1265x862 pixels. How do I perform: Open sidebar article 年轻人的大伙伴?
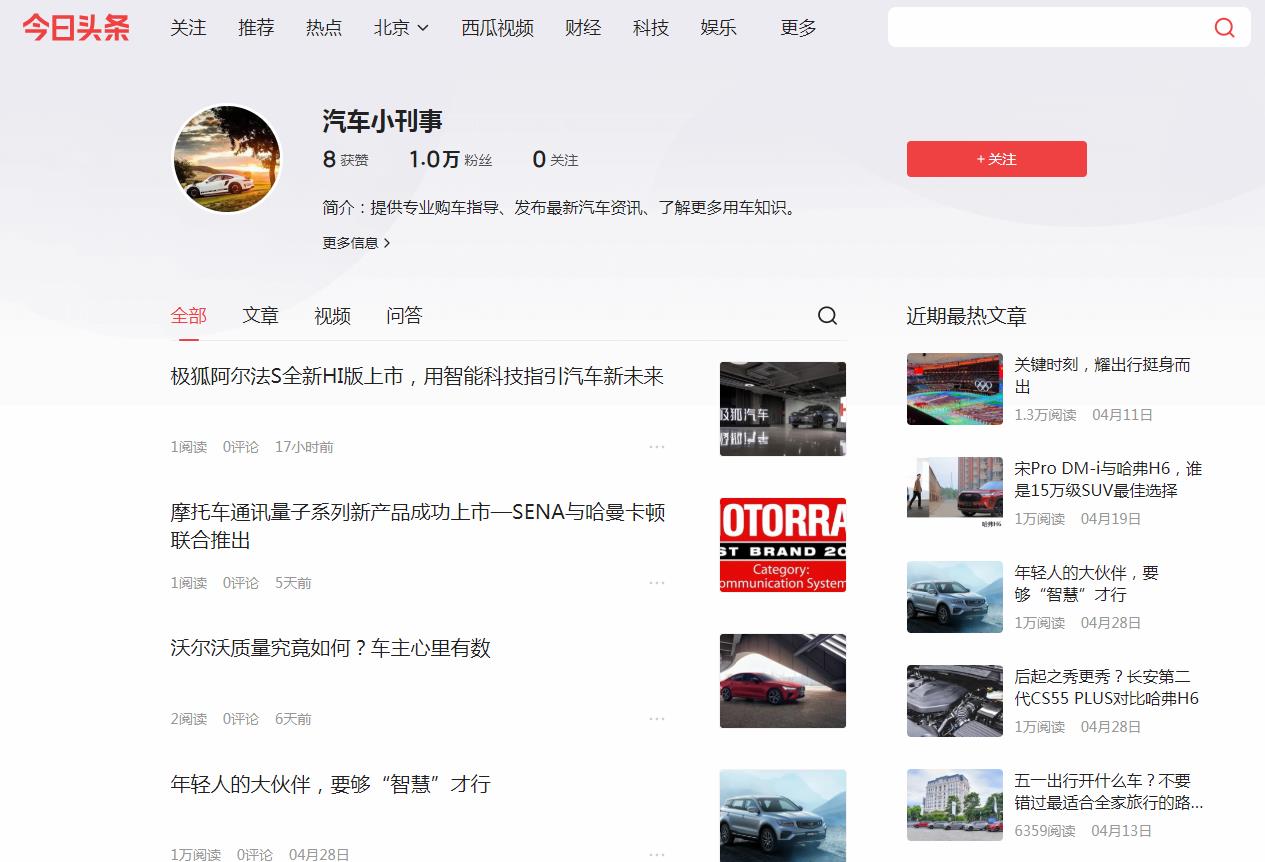(x=1086, y=584)
